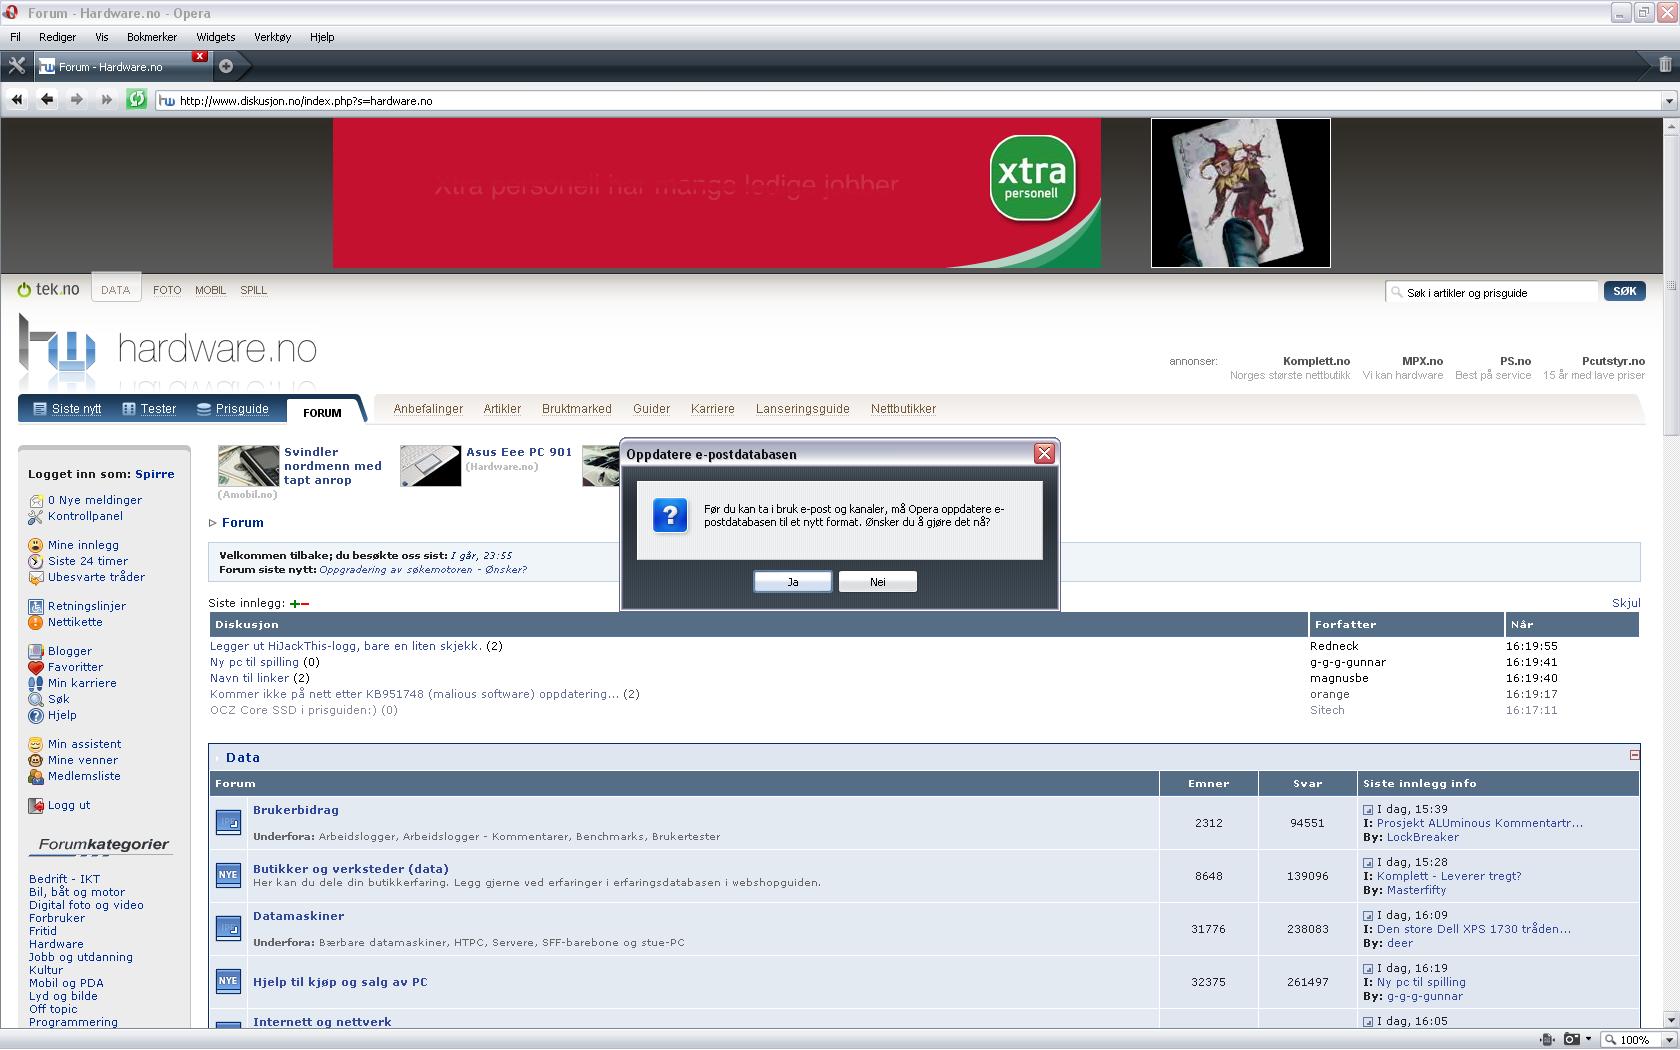Click the fast forward navigation icon
The height and width of the screenshot is (1050, 1680).
[107, 99]
